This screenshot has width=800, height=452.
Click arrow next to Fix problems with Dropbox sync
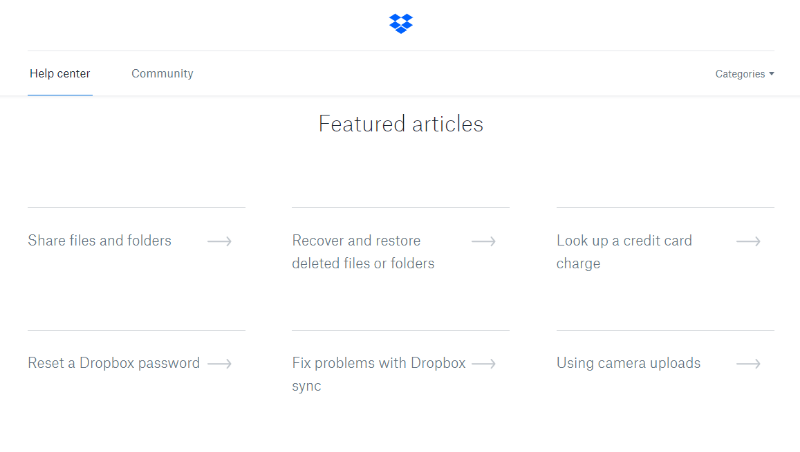point(484,363)
